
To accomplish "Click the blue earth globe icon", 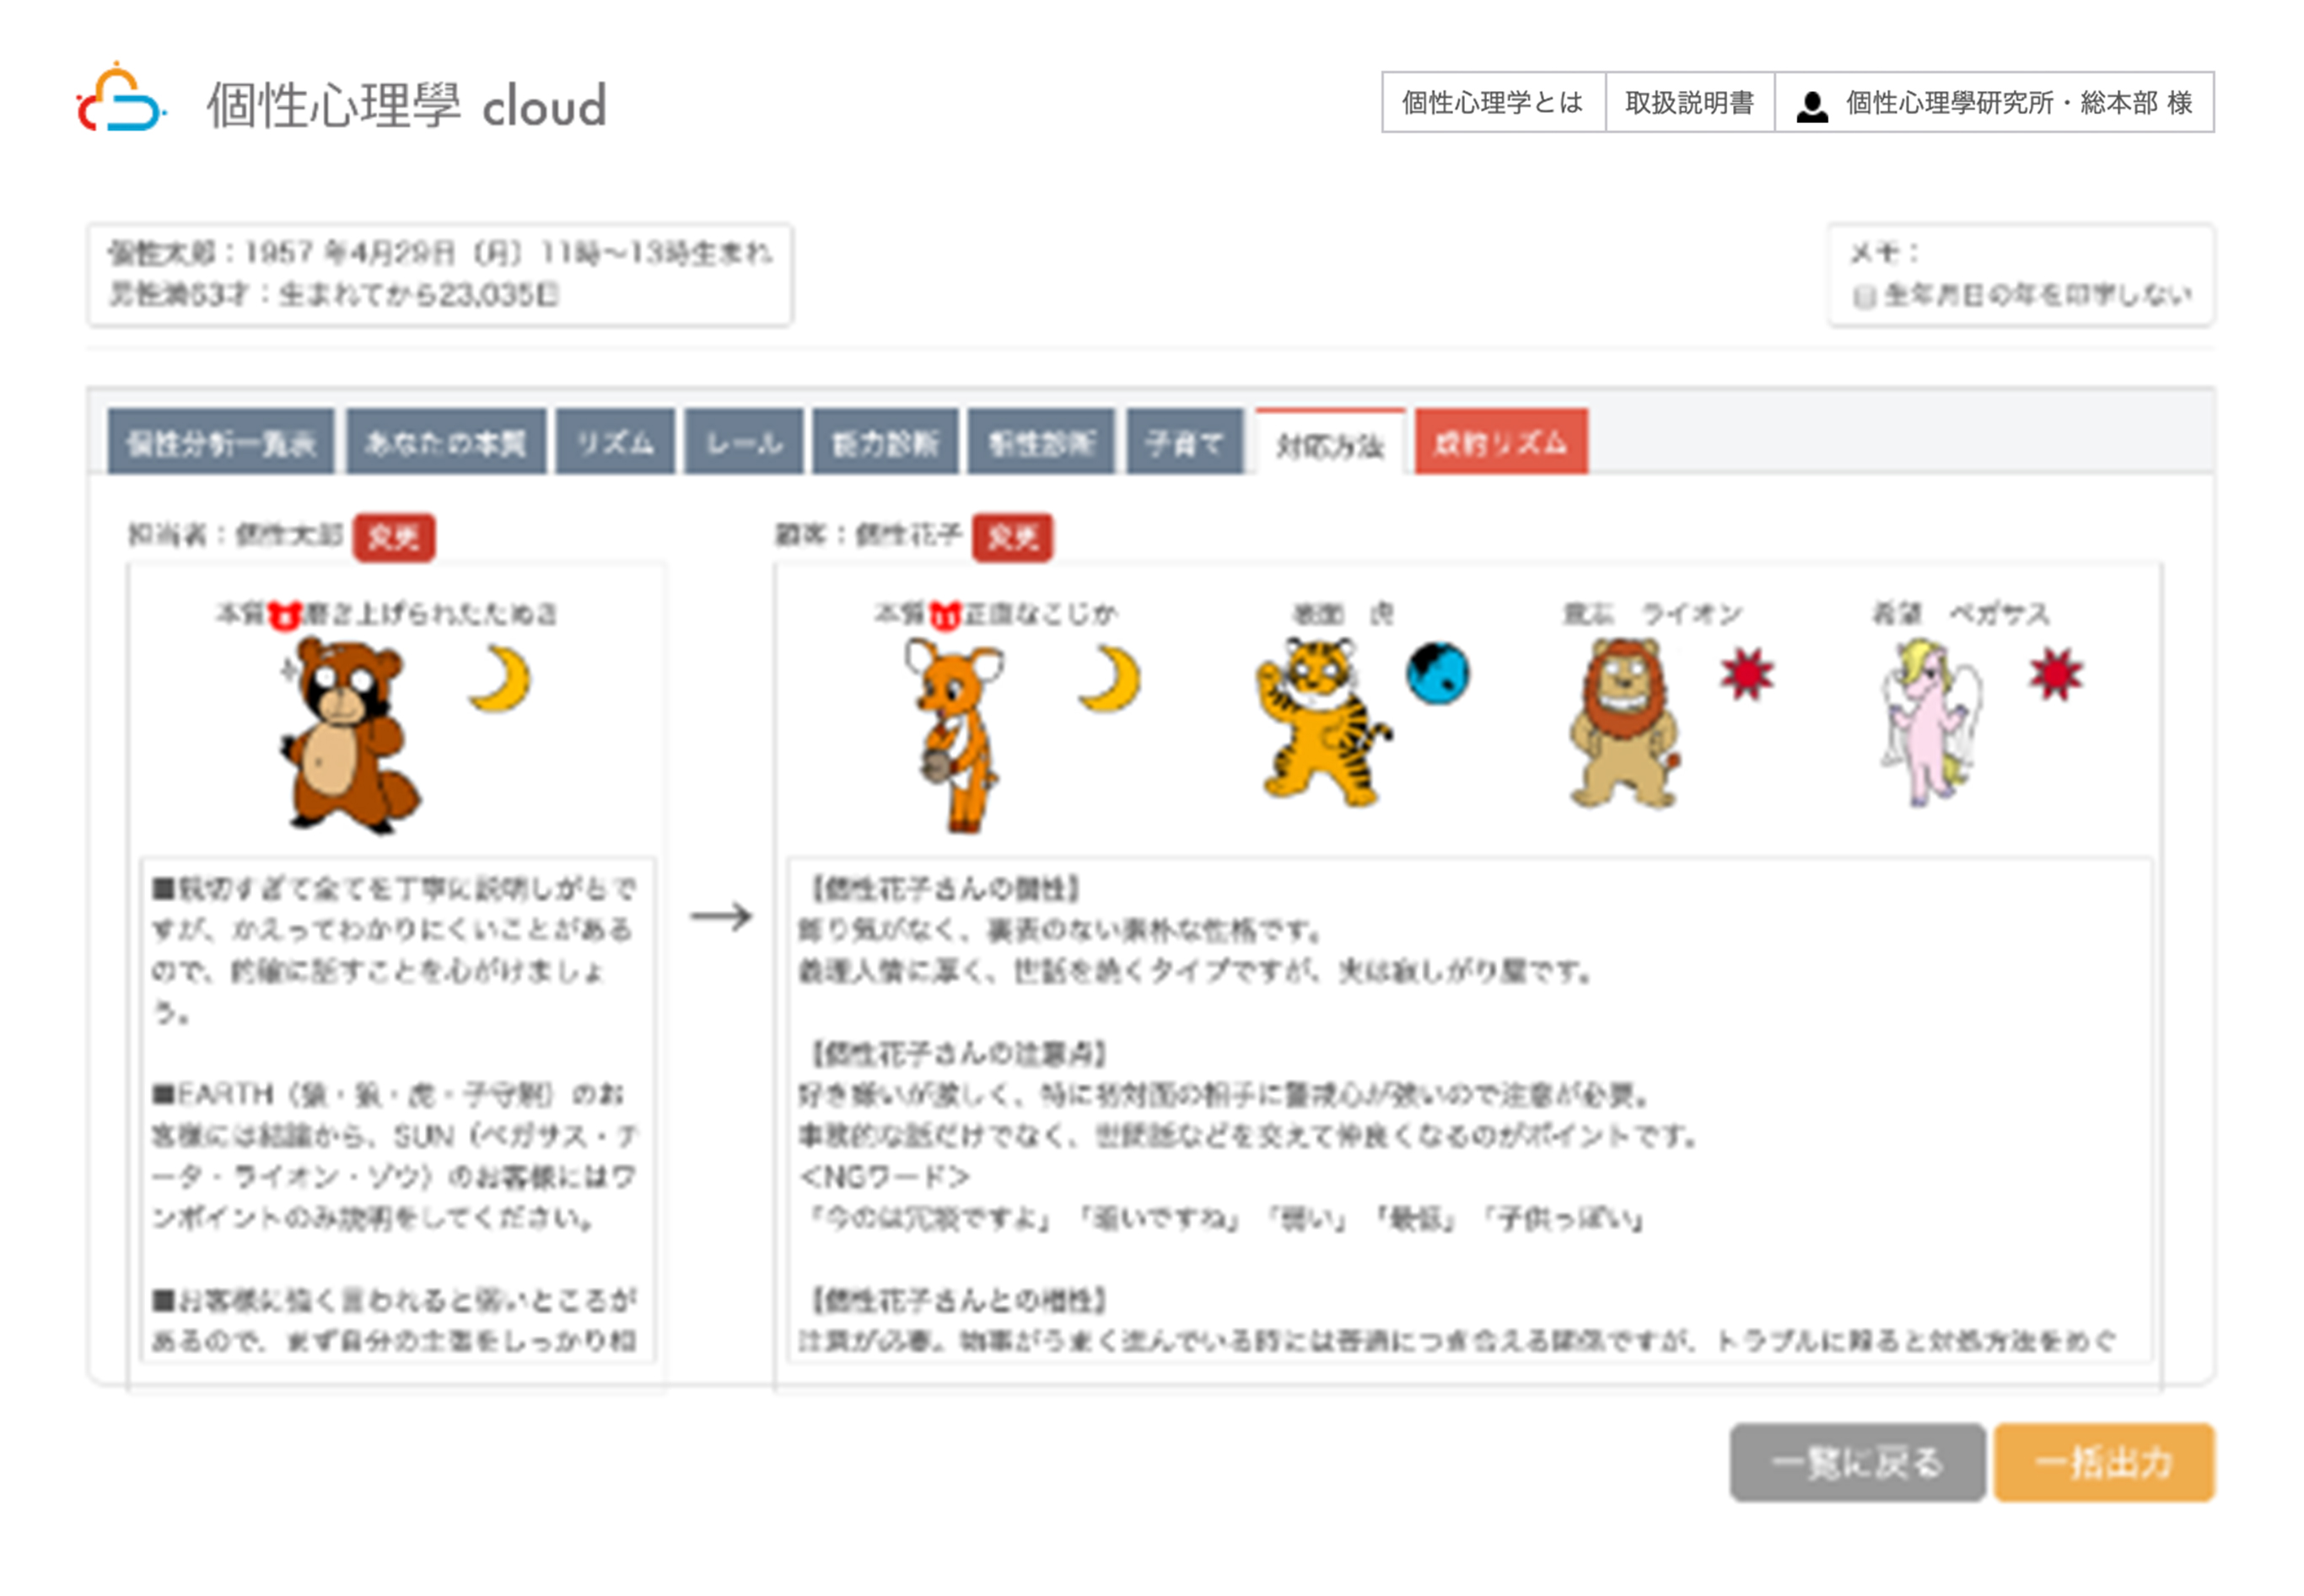I will tap(1437, 674).
